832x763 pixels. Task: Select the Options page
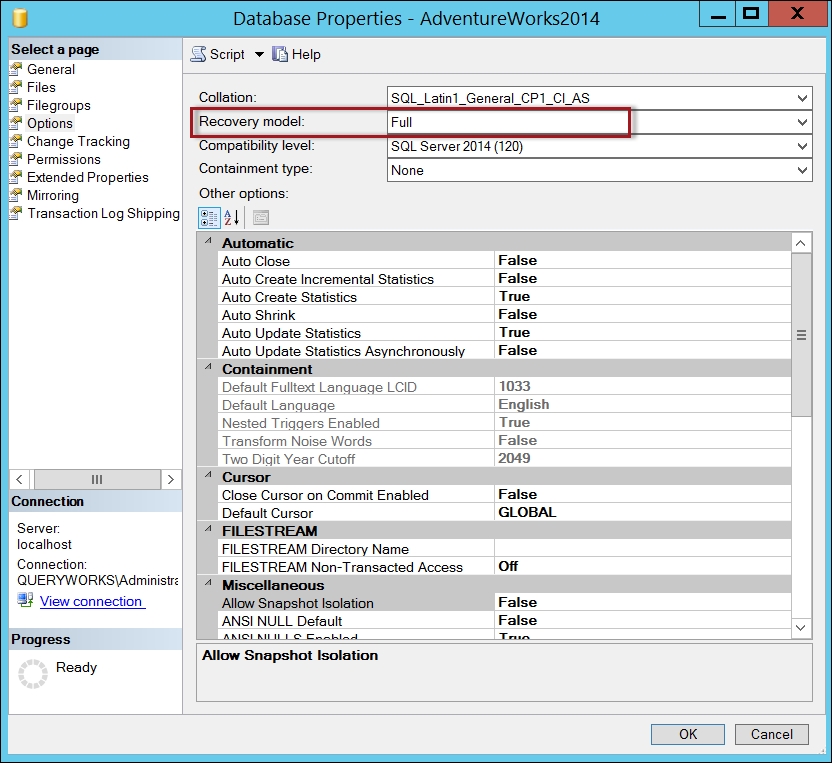click(50, 123)
